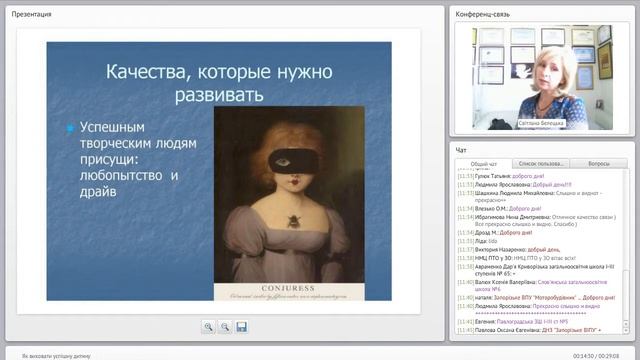The image size is (640, 360).
Task: Click the Conjuress painting on the slide
Action: pyautogui.click(x=289, y=203)
